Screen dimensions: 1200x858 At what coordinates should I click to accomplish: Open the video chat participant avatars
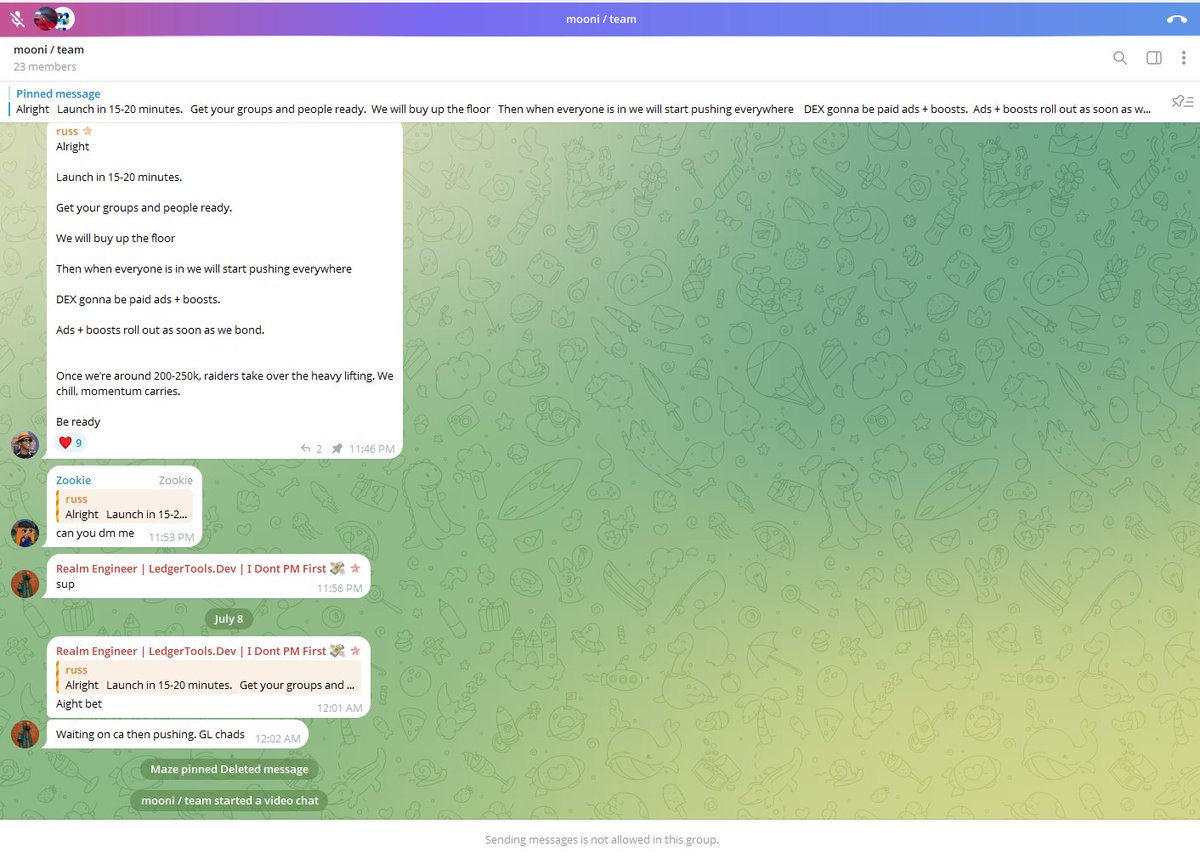pos(54,18)
